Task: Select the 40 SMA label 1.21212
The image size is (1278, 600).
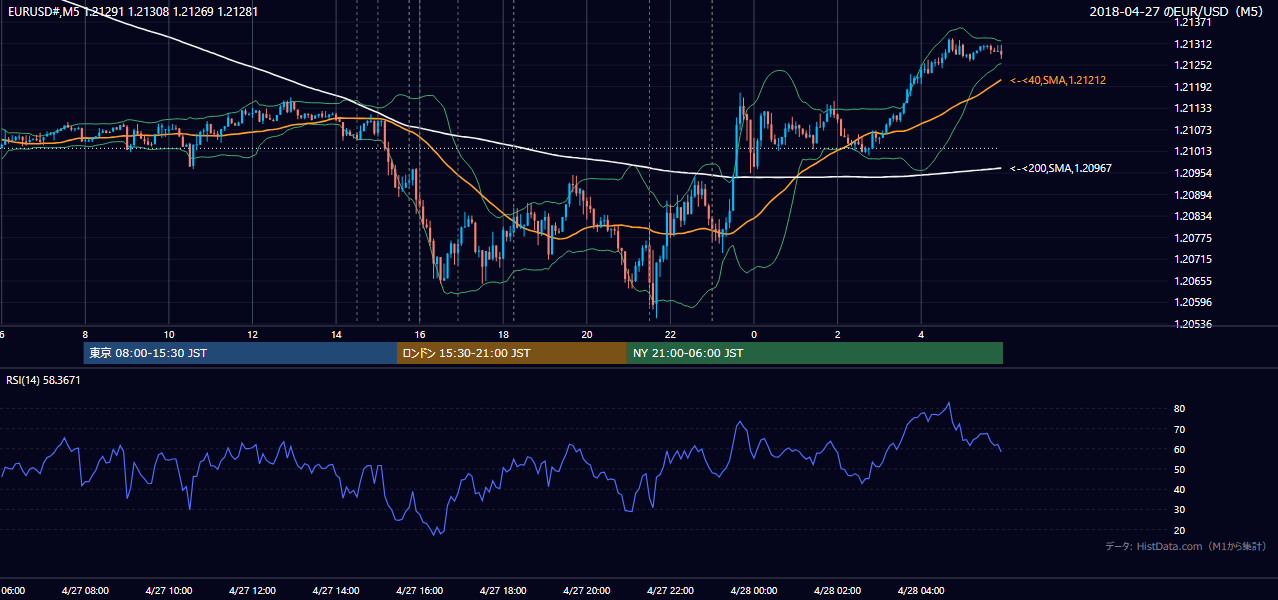Action: click(x=1058, y=80)
